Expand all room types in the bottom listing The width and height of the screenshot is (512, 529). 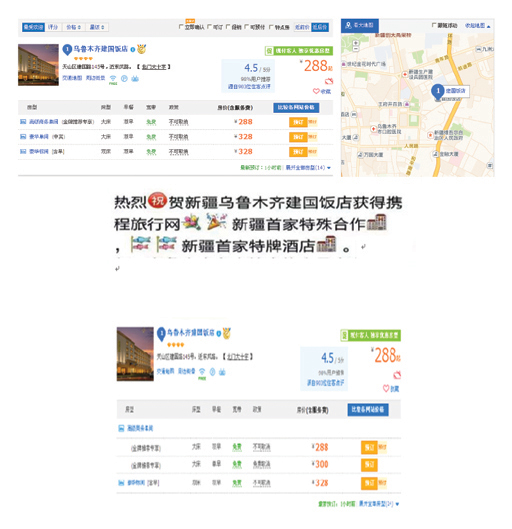point(379,504)
